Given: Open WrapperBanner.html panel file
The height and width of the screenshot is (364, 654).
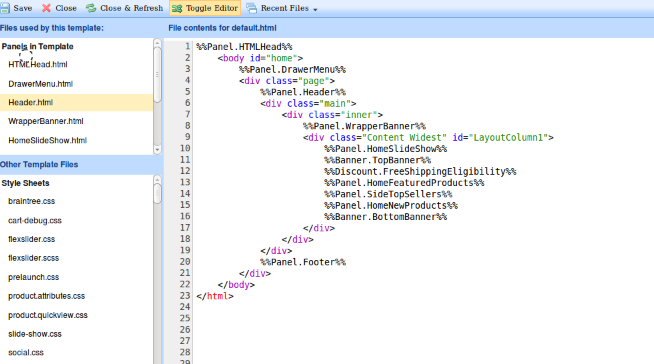Looking at the screenshot, I should 46,121.
